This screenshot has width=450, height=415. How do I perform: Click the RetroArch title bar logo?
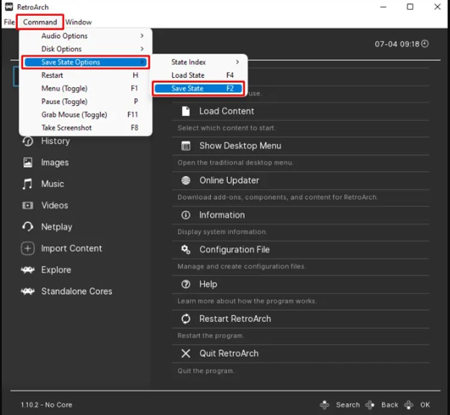(x=9, y=7)
